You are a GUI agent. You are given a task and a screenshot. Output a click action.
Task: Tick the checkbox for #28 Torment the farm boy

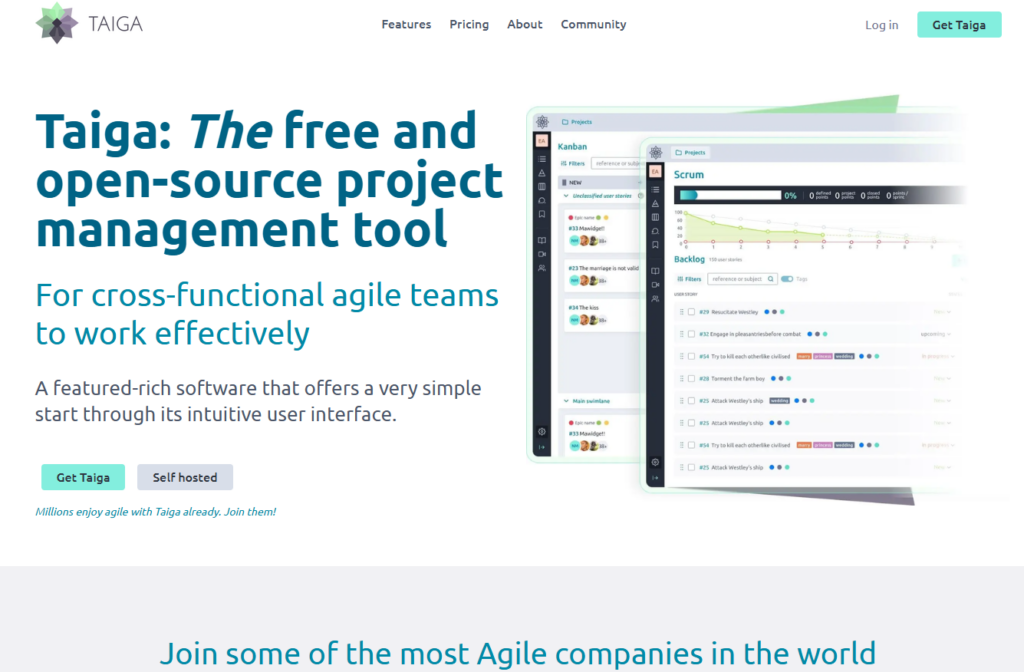691,378
